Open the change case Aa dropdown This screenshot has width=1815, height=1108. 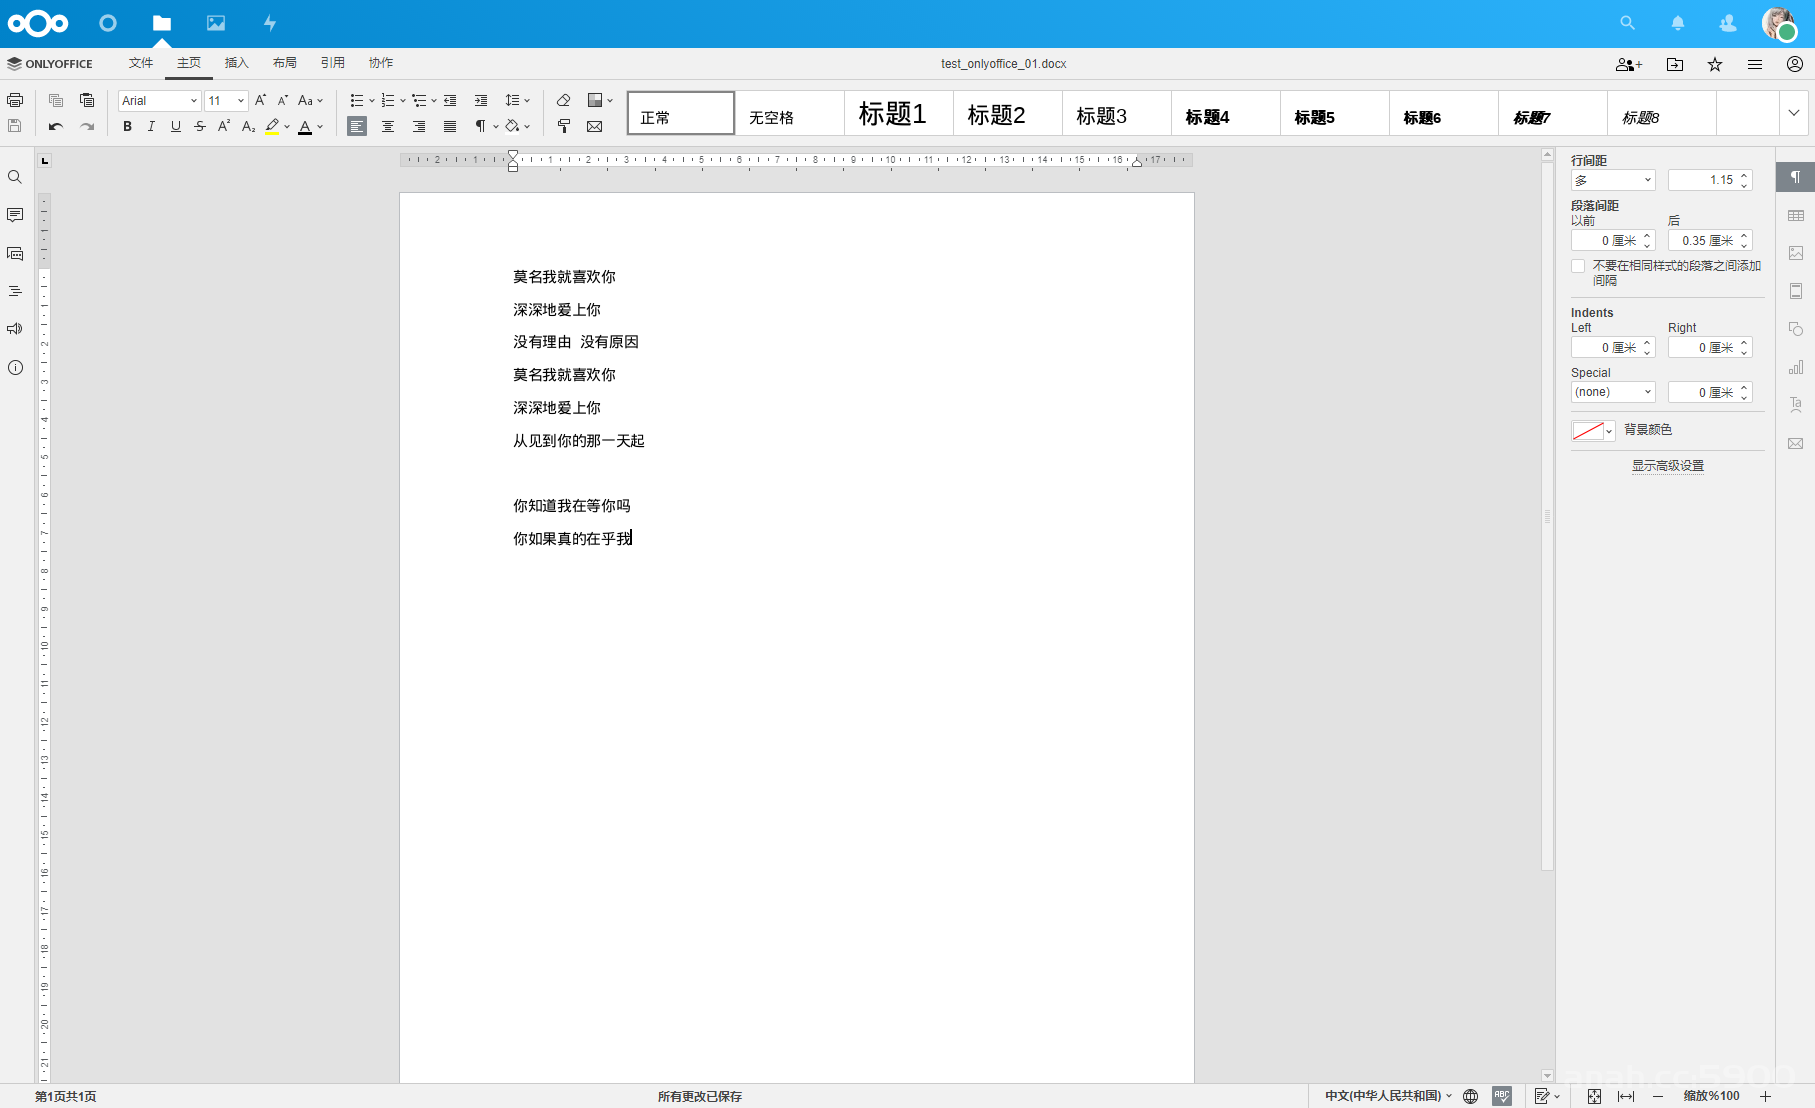pos(311,100)
